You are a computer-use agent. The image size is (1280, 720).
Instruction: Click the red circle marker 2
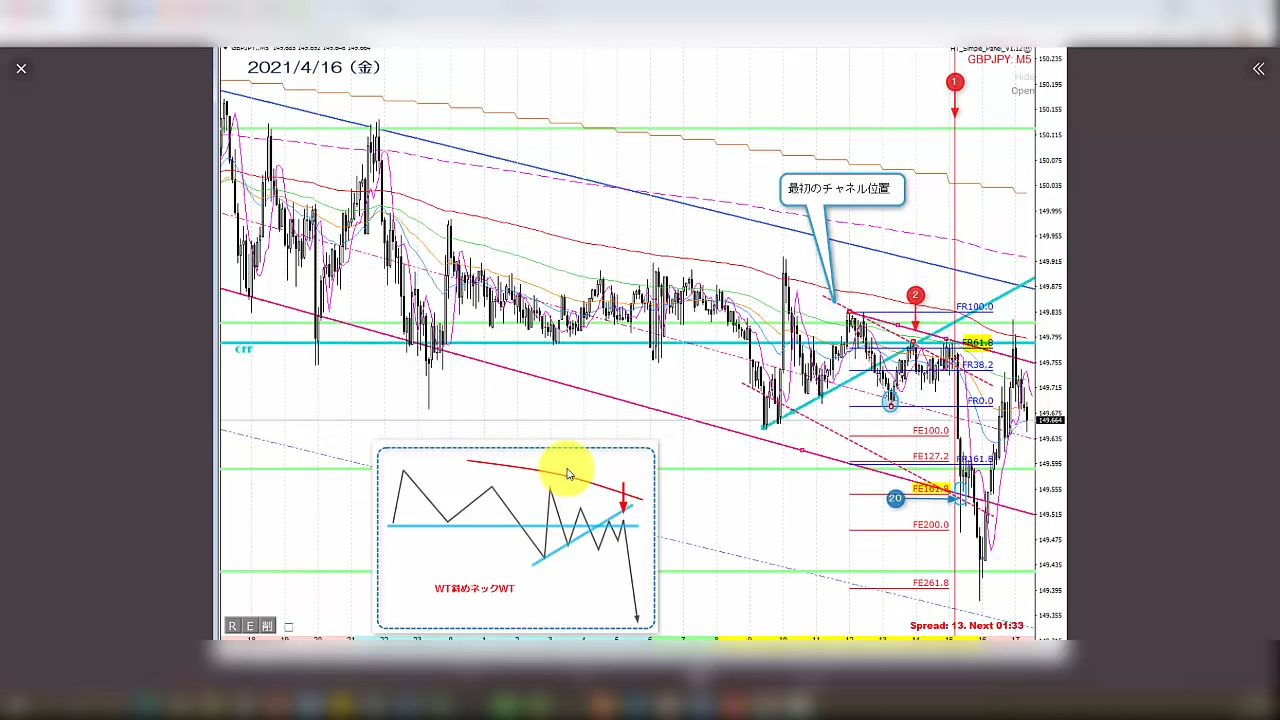tap(915, 295)
